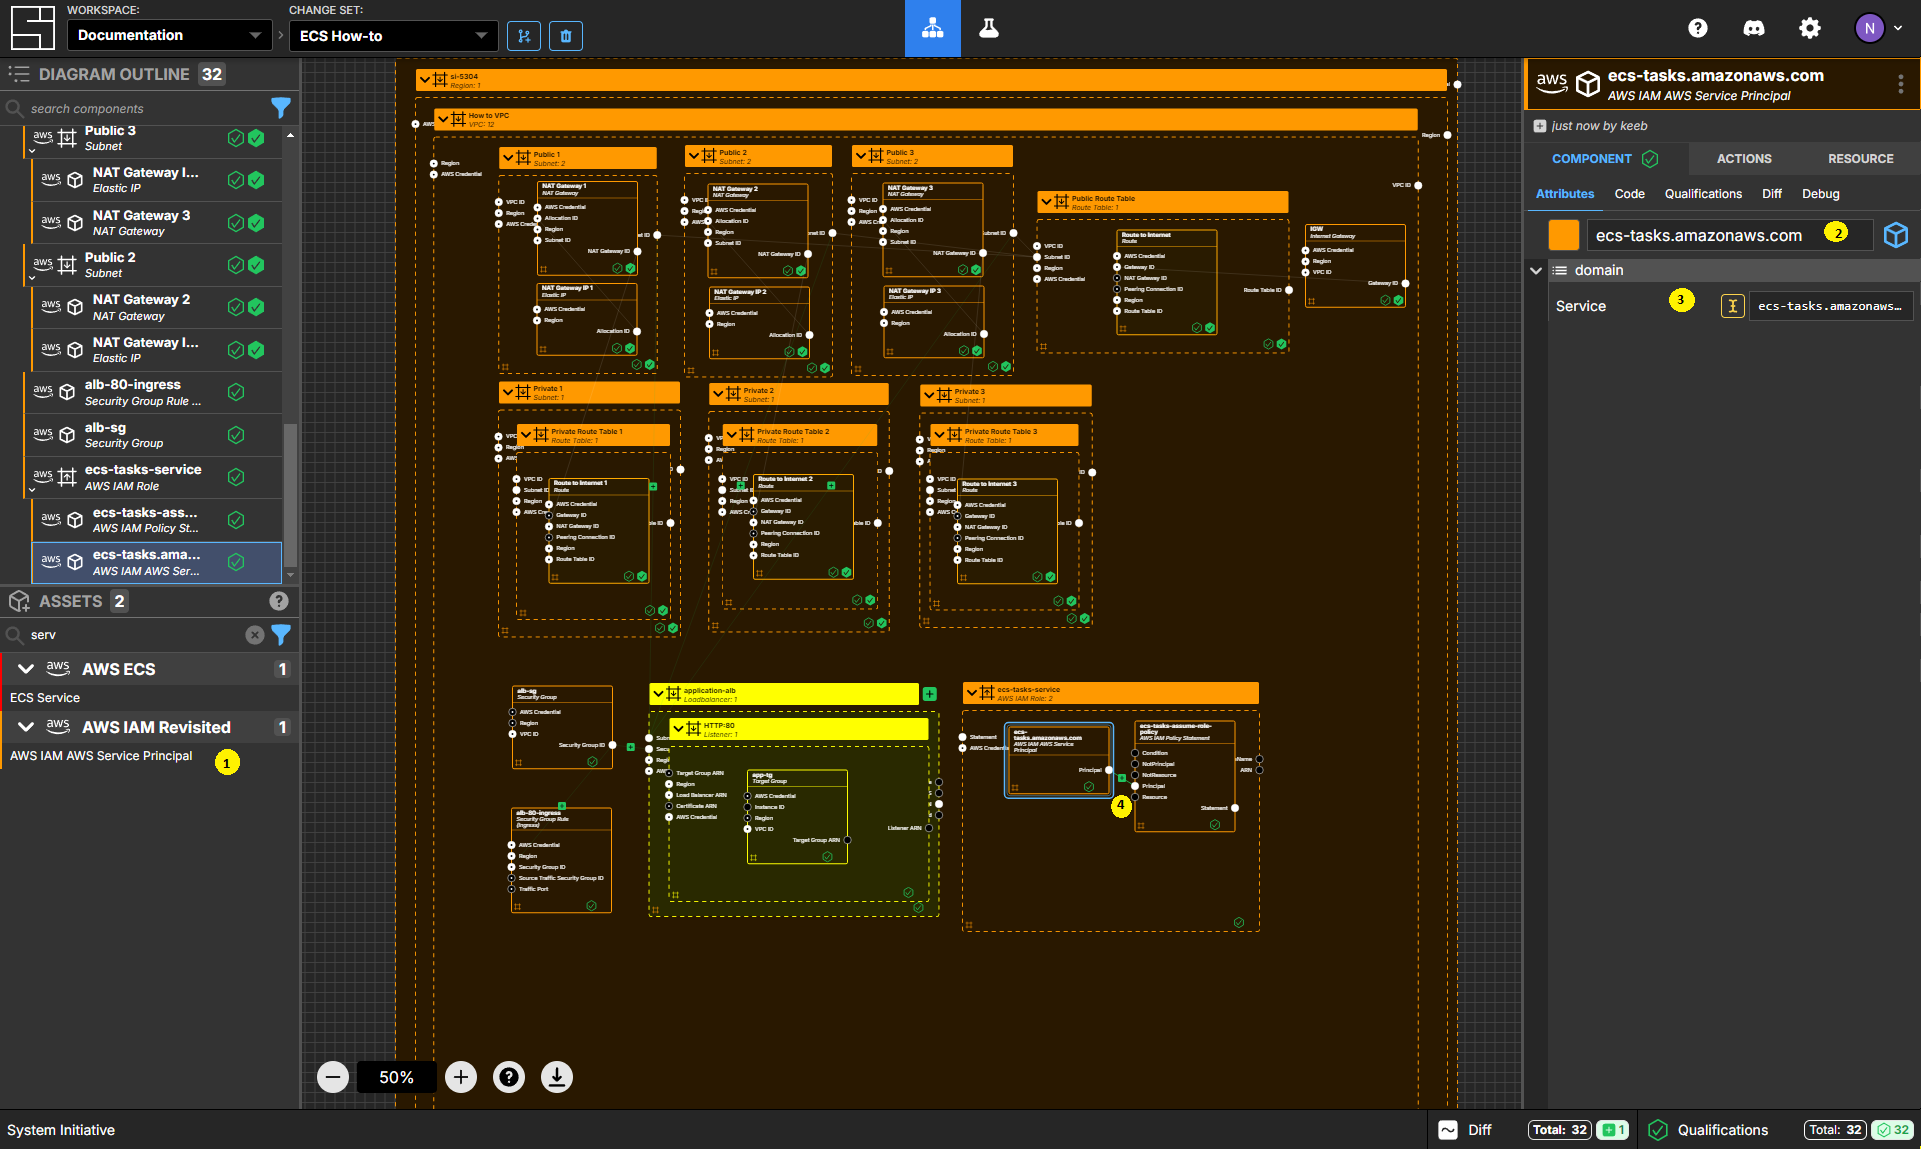This screenshot has width=1921, height=1149.
Task: Open the user profile avatar N
Action: 1869,28
